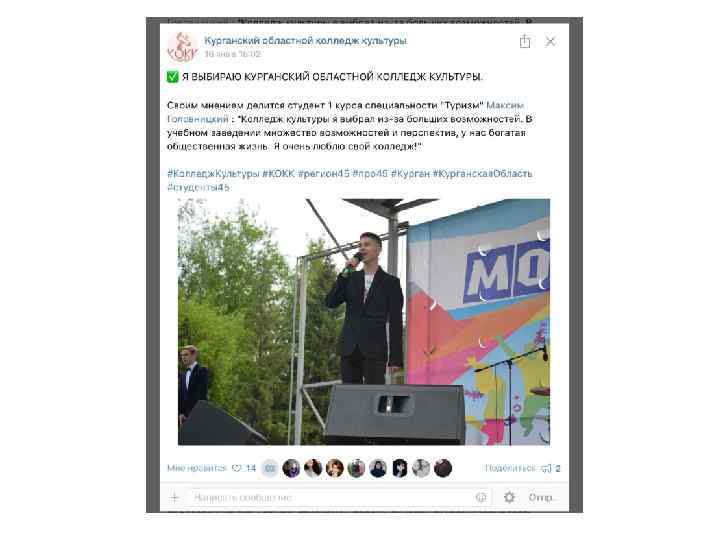
Task: Click the heart like icon showing 14
Action: coord(236,468)
